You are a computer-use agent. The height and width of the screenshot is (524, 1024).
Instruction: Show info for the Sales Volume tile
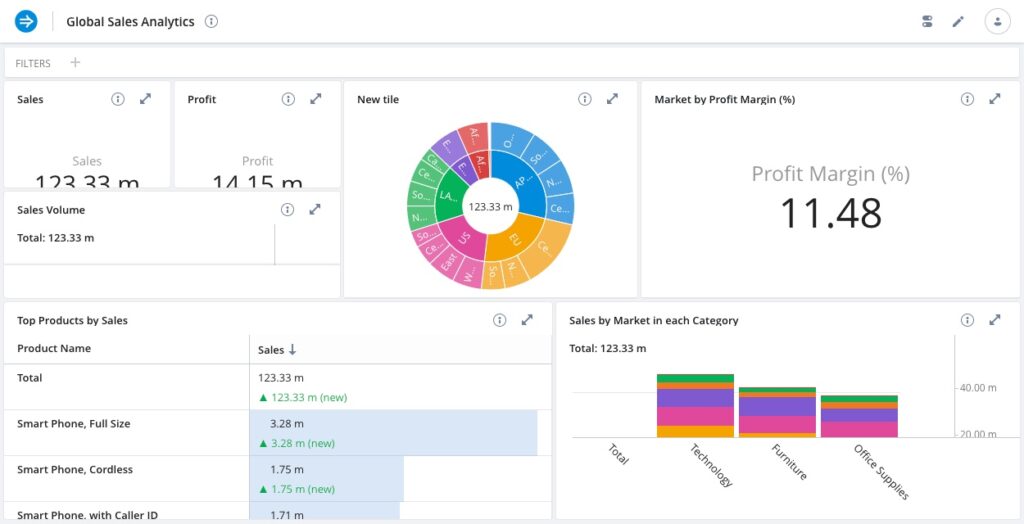[x=287, y=210]
